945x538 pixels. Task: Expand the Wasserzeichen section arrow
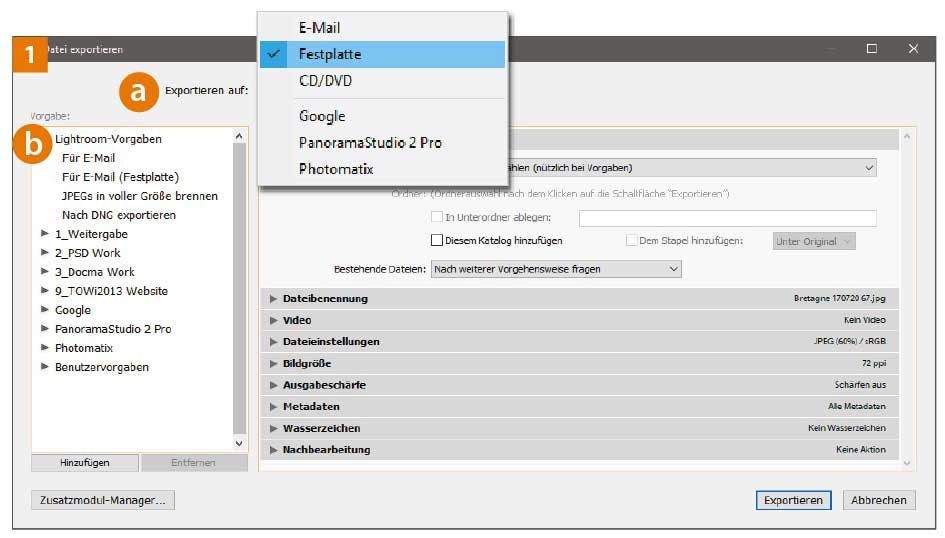pyautogui.click(x=273, y=428)
